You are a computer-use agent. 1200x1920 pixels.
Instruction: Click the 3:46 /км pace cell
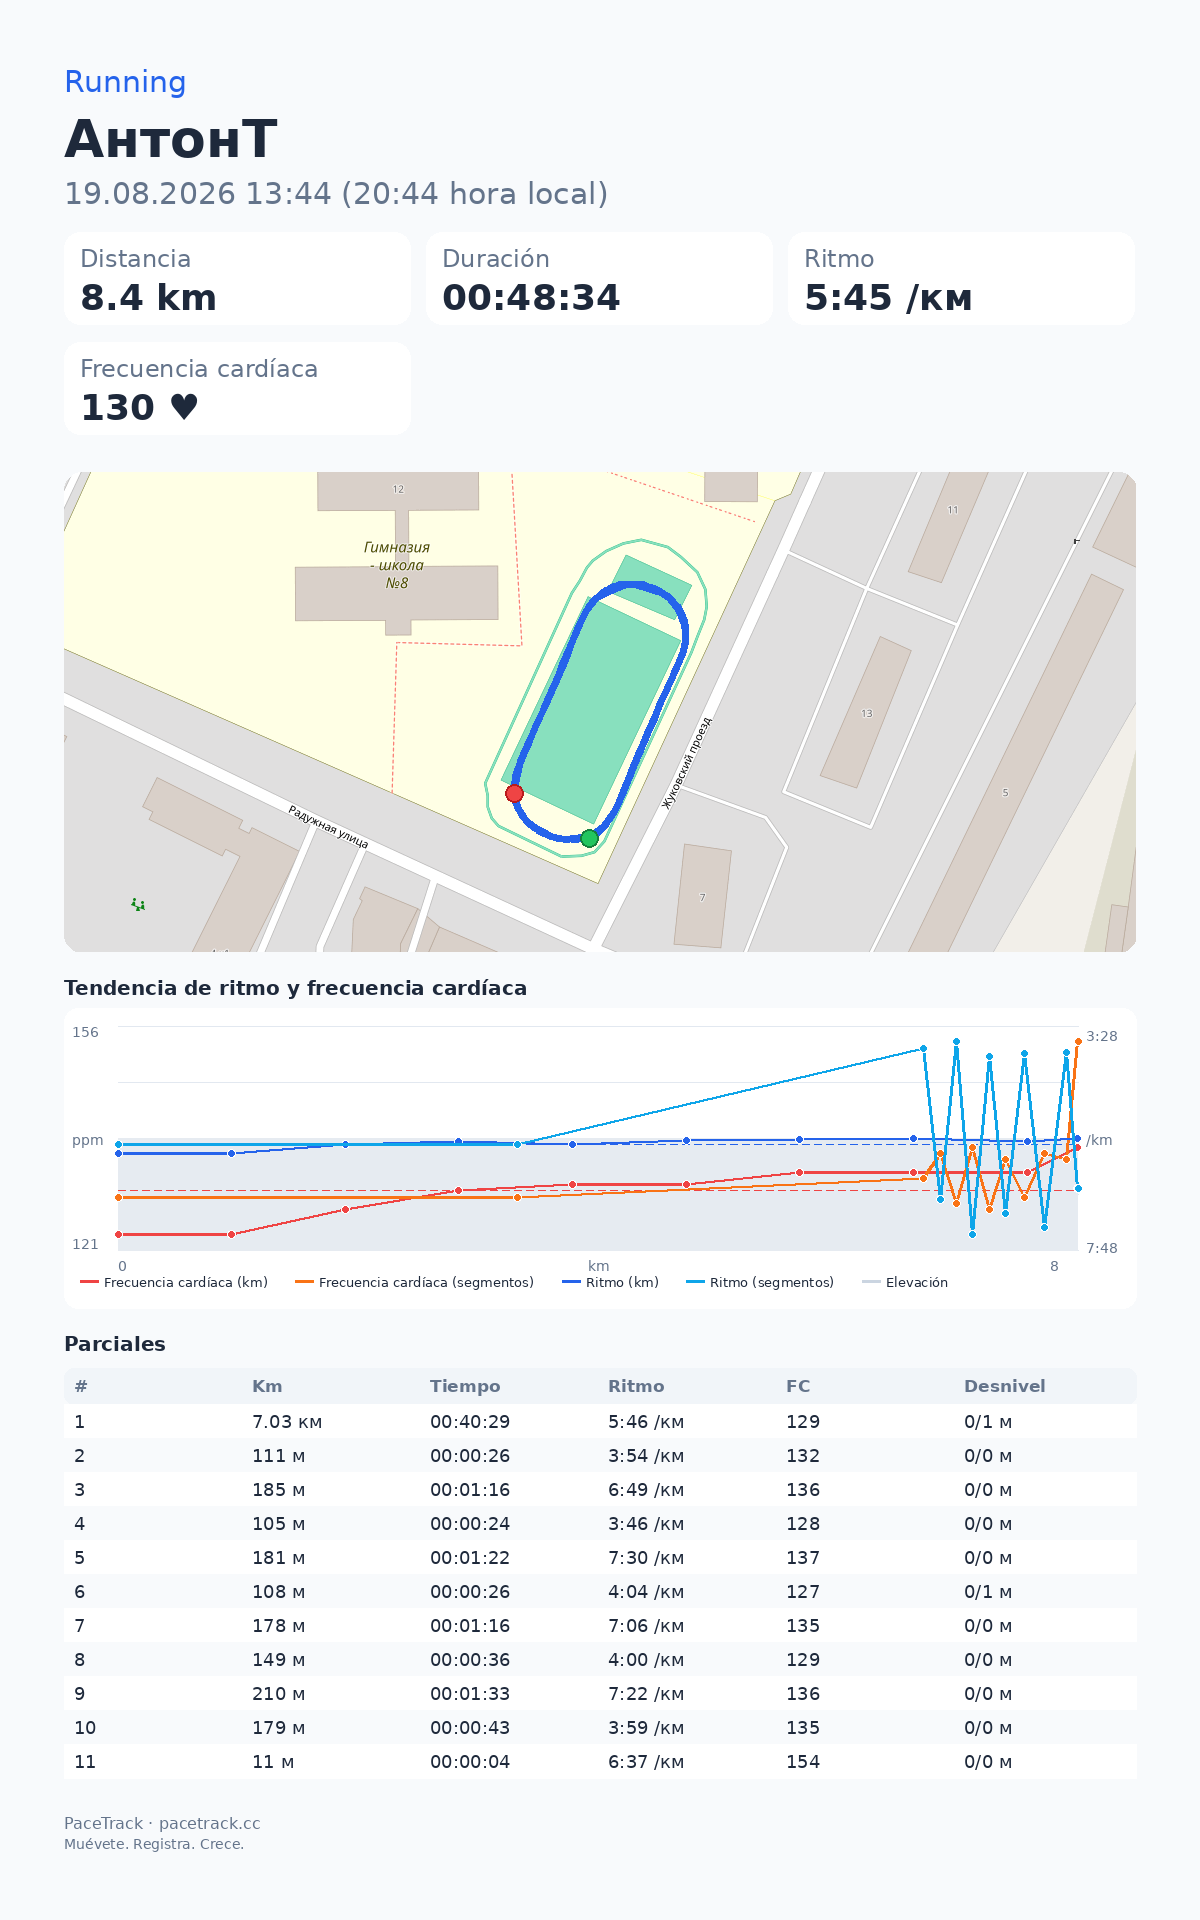click(x=646, y=1523)
